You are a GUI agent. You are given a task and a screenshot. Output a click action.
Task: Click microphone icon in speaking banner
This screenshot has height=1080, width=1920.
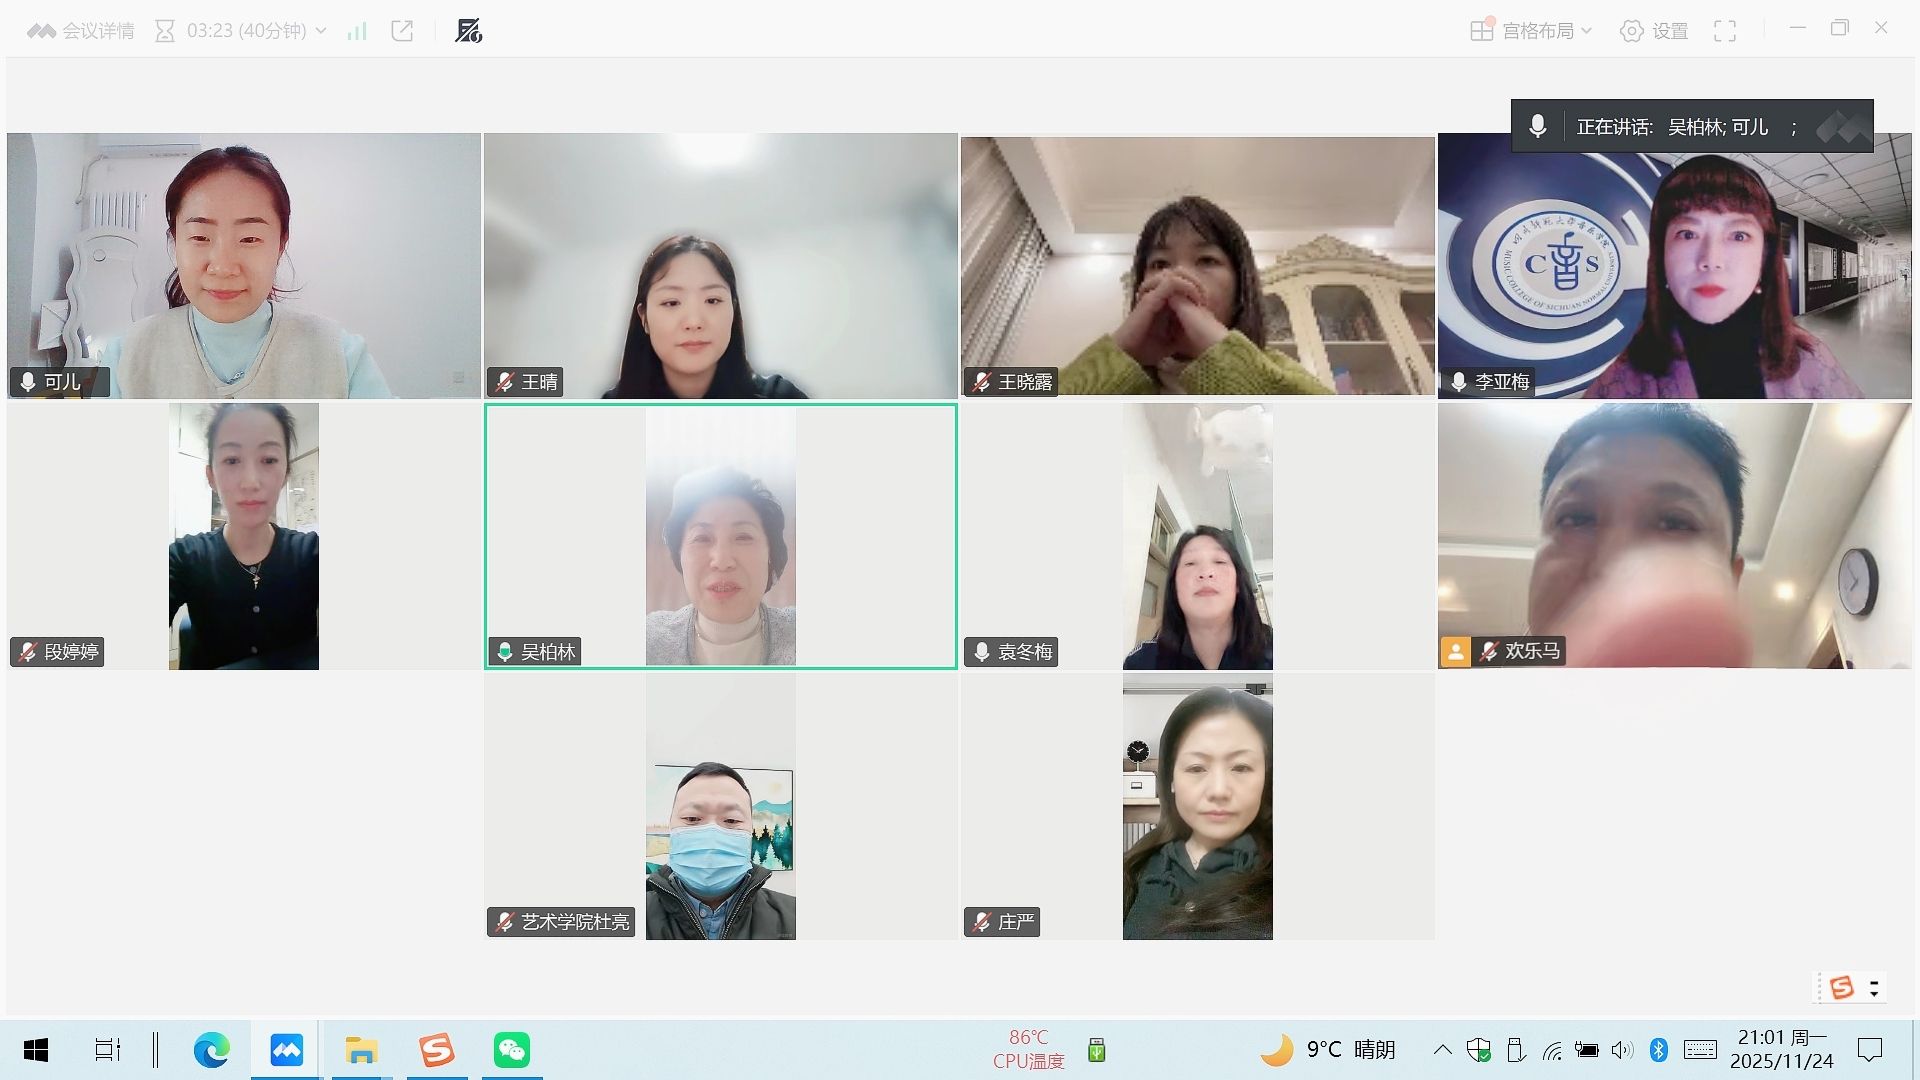pyautogui.click(x=1538, y=126)
